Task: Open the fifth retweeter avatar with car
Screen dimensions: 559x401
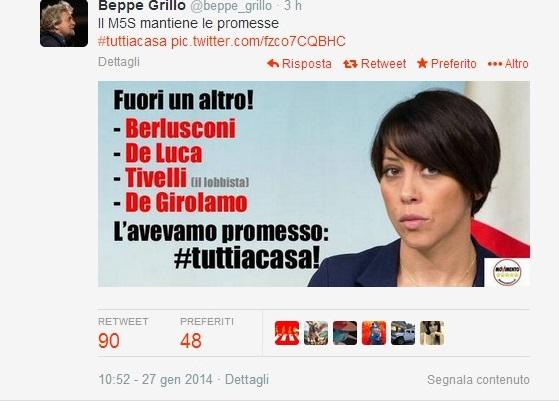Action: point(403,333)
